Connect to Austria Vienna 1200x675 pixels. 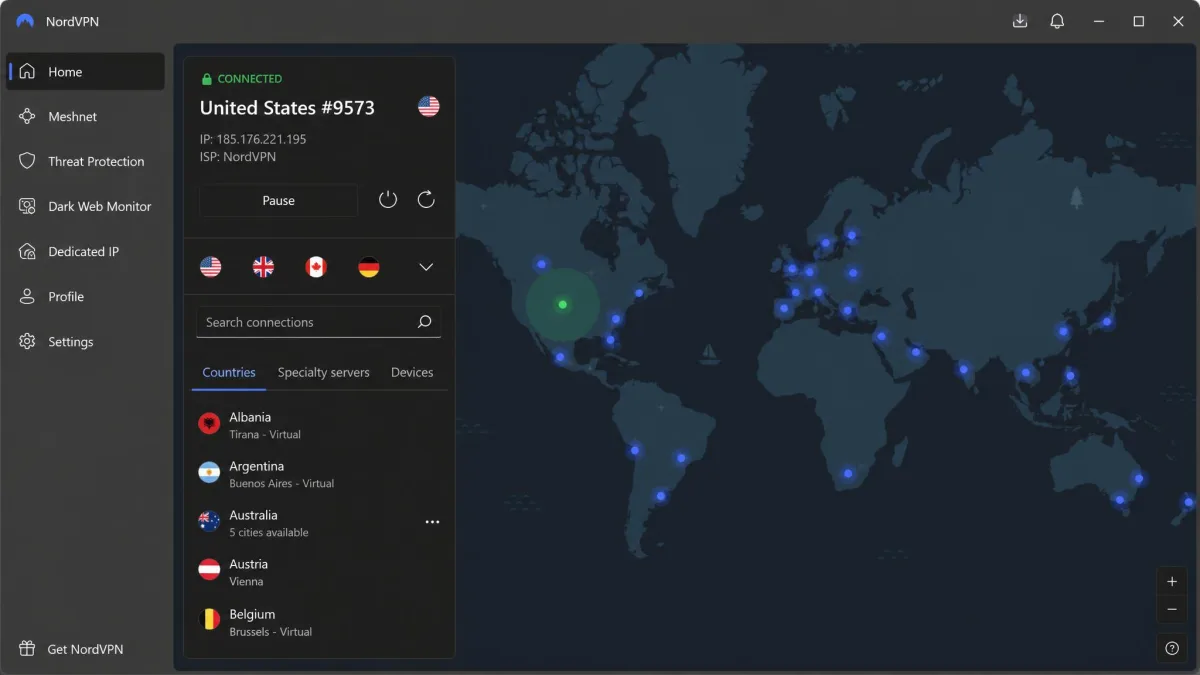tap(319, 572)
